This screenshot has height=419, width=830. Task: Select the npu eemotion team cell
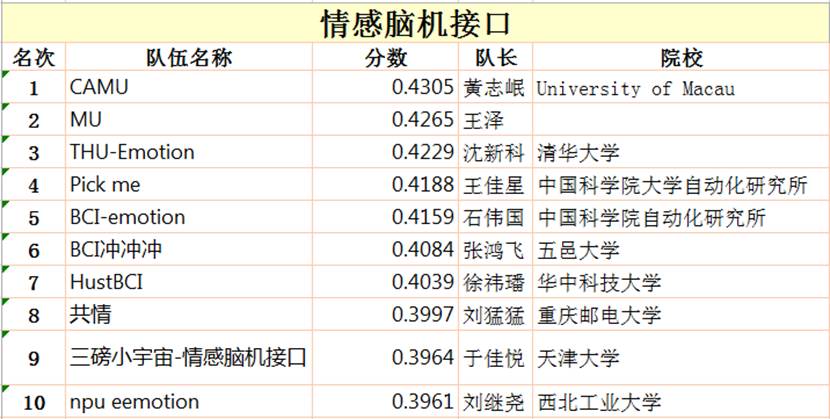188,402
